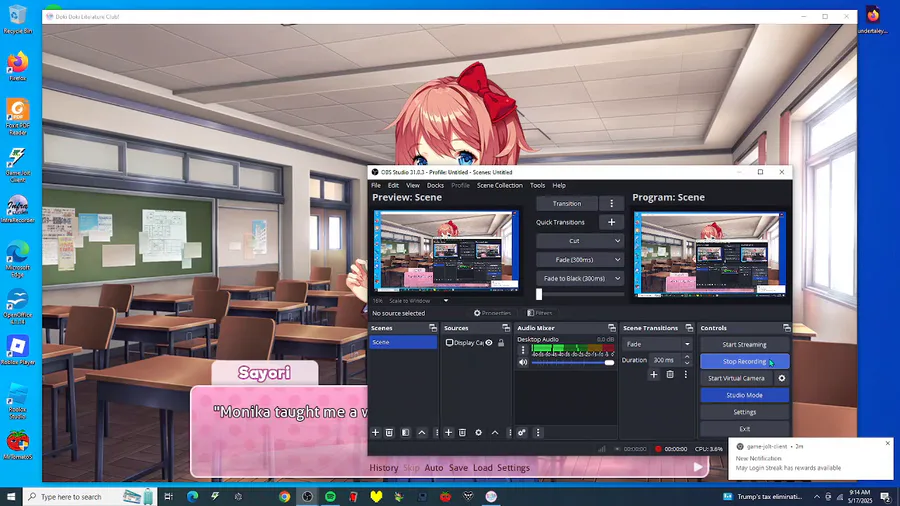Open Fade (300ms) quick transition dropdown
Screen dimensions: 900x506
tap(580, 260)
